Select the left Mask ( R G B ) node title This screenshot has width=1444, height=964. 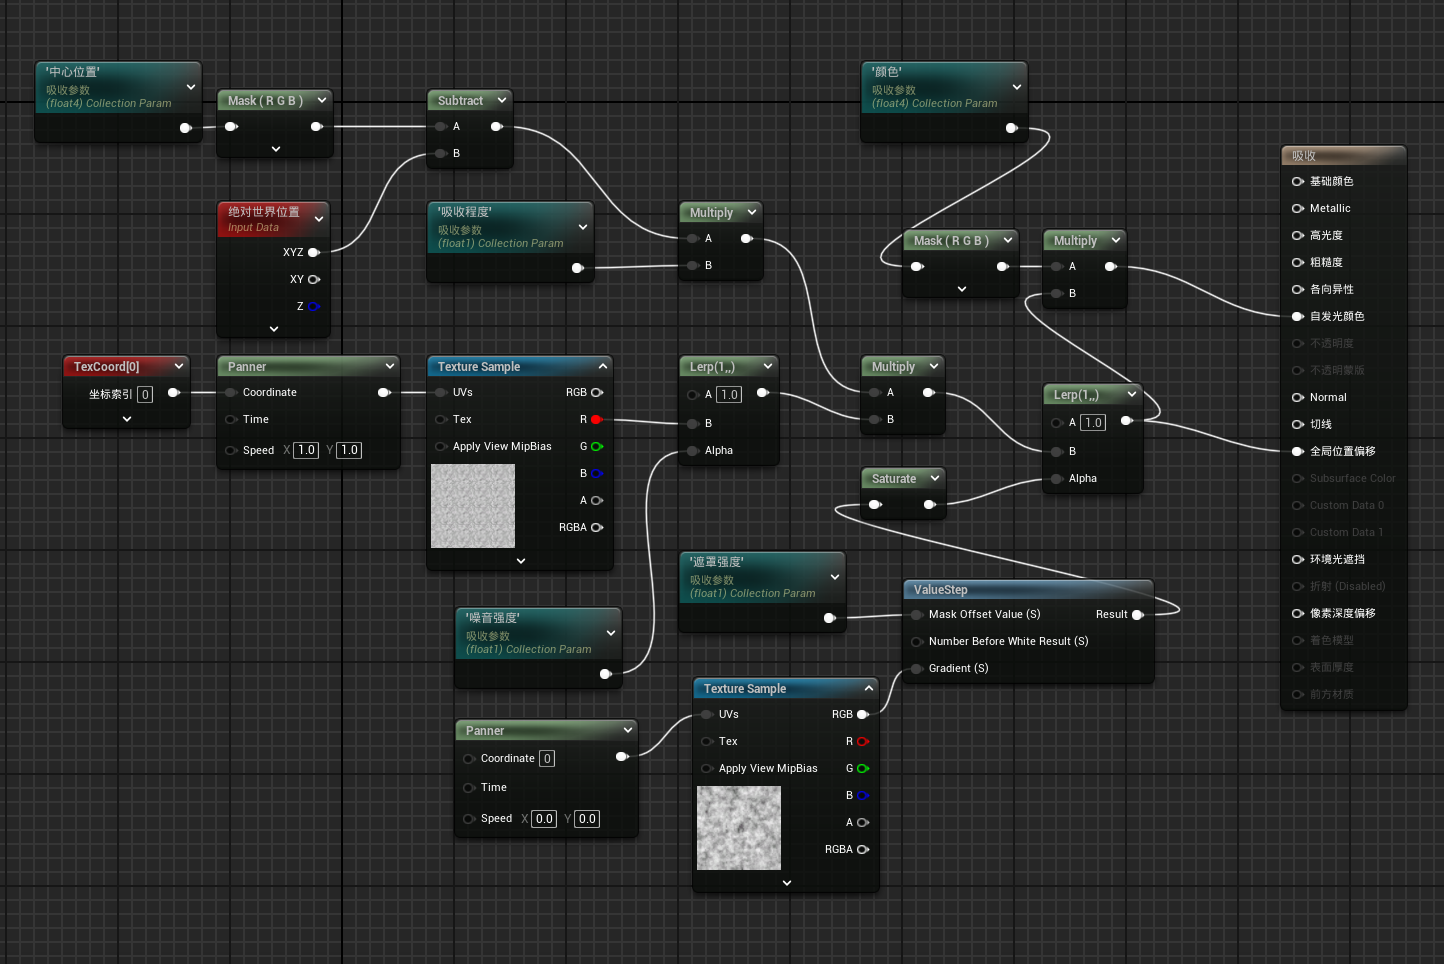point(265,101)
